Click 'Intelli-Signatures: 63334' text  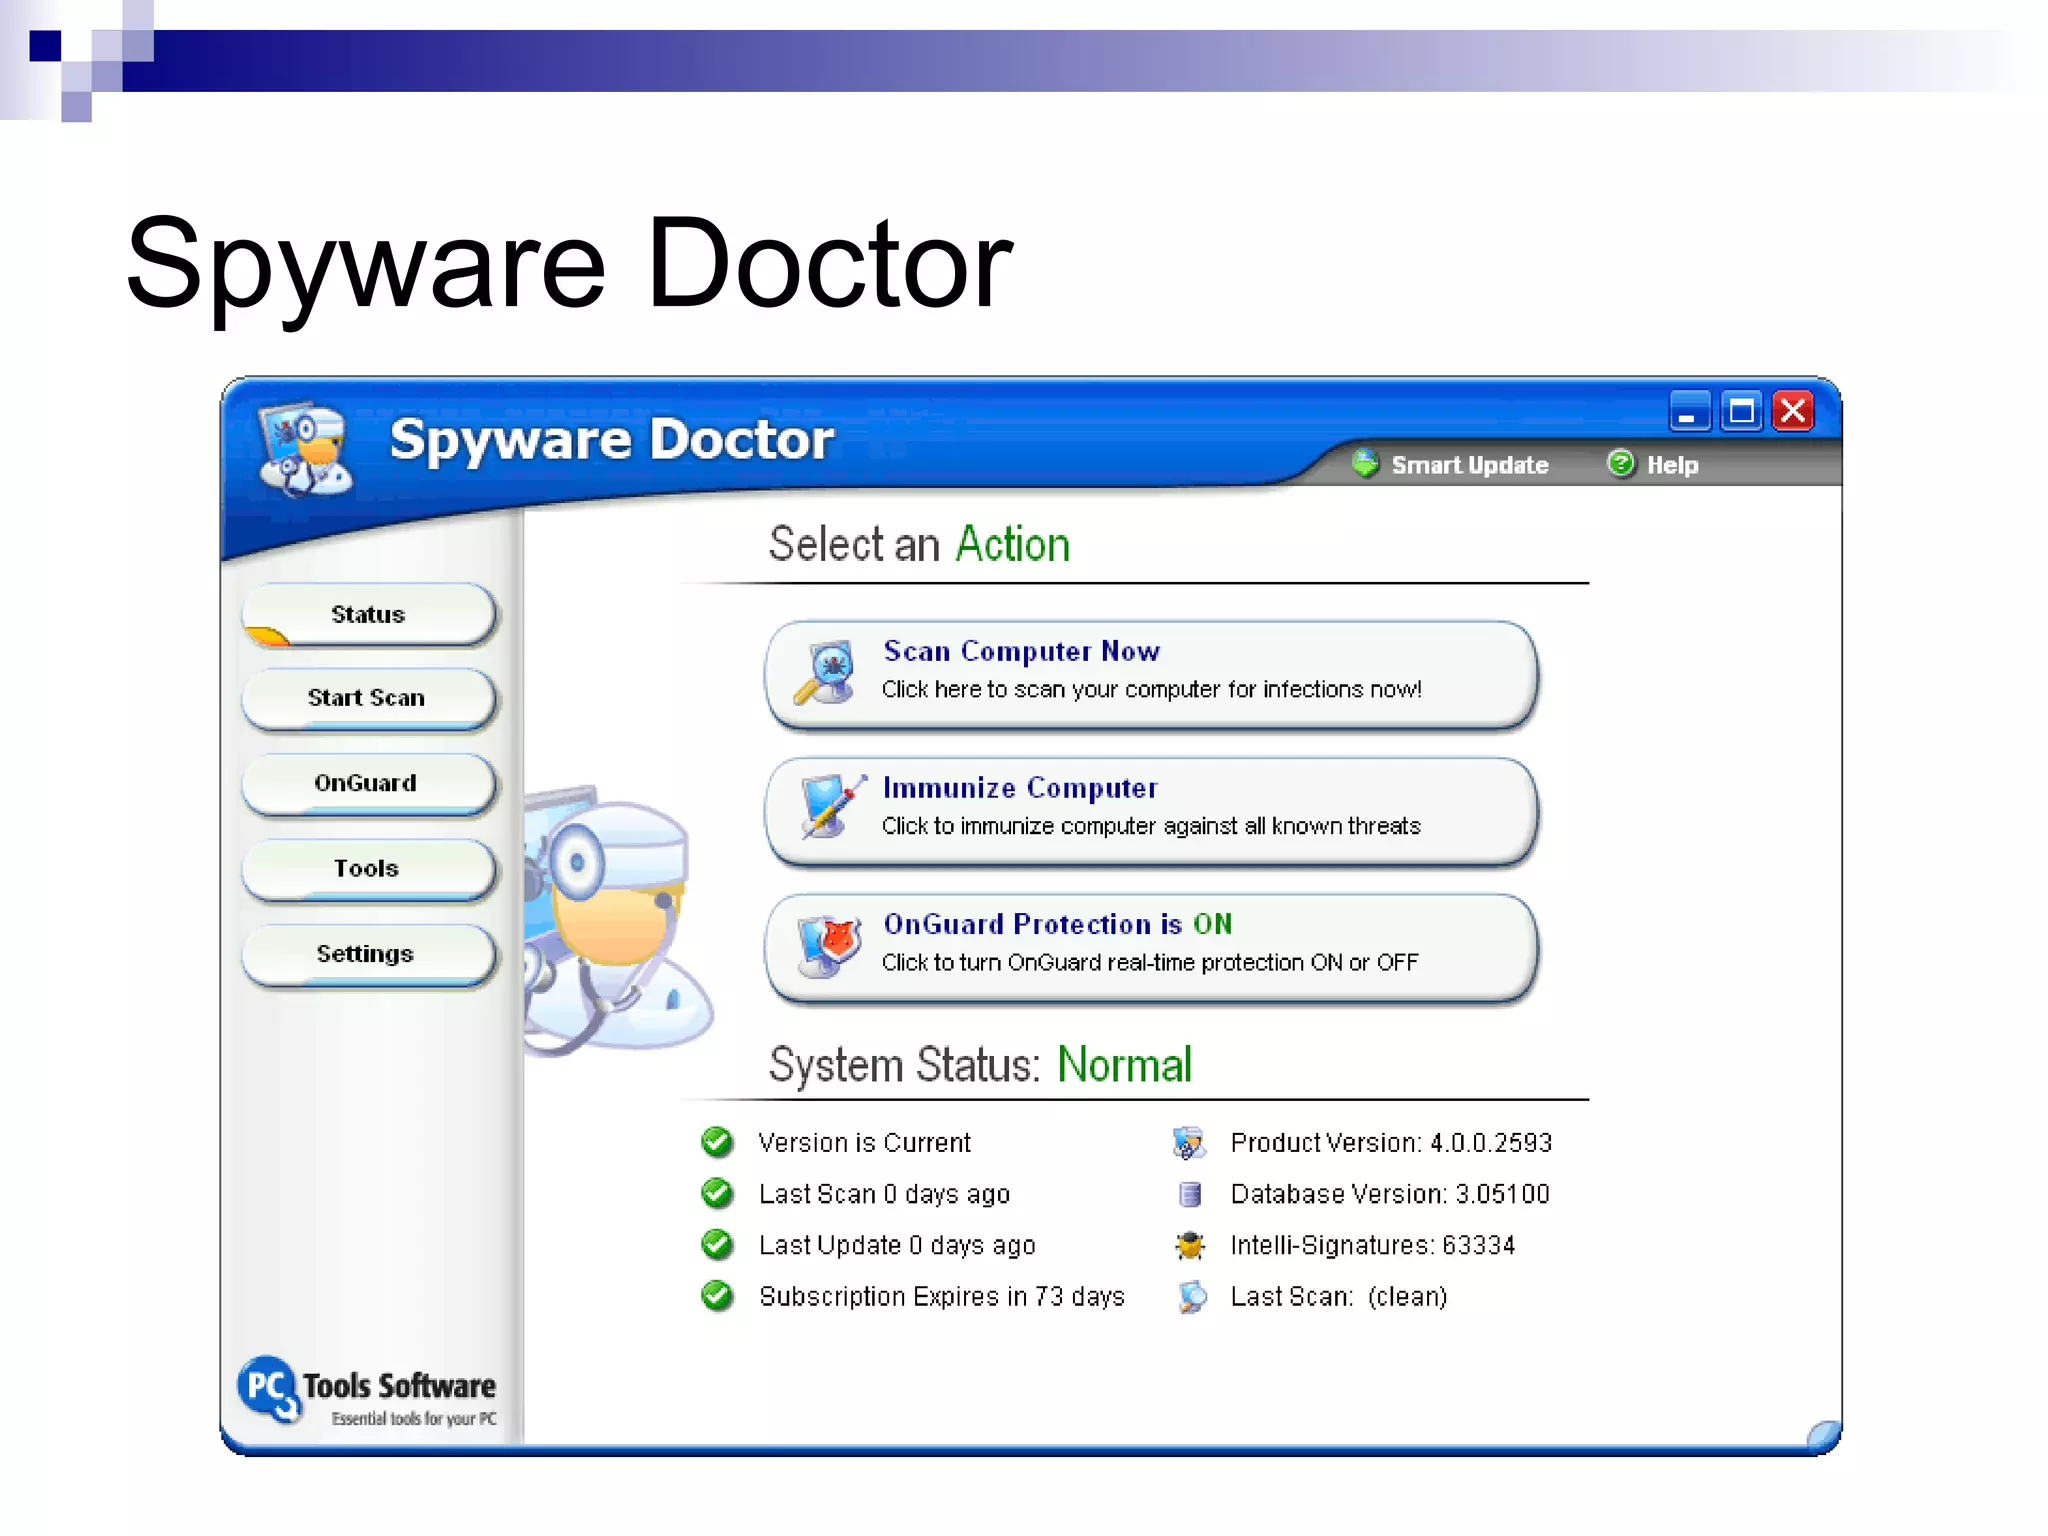point(1373,1245)
